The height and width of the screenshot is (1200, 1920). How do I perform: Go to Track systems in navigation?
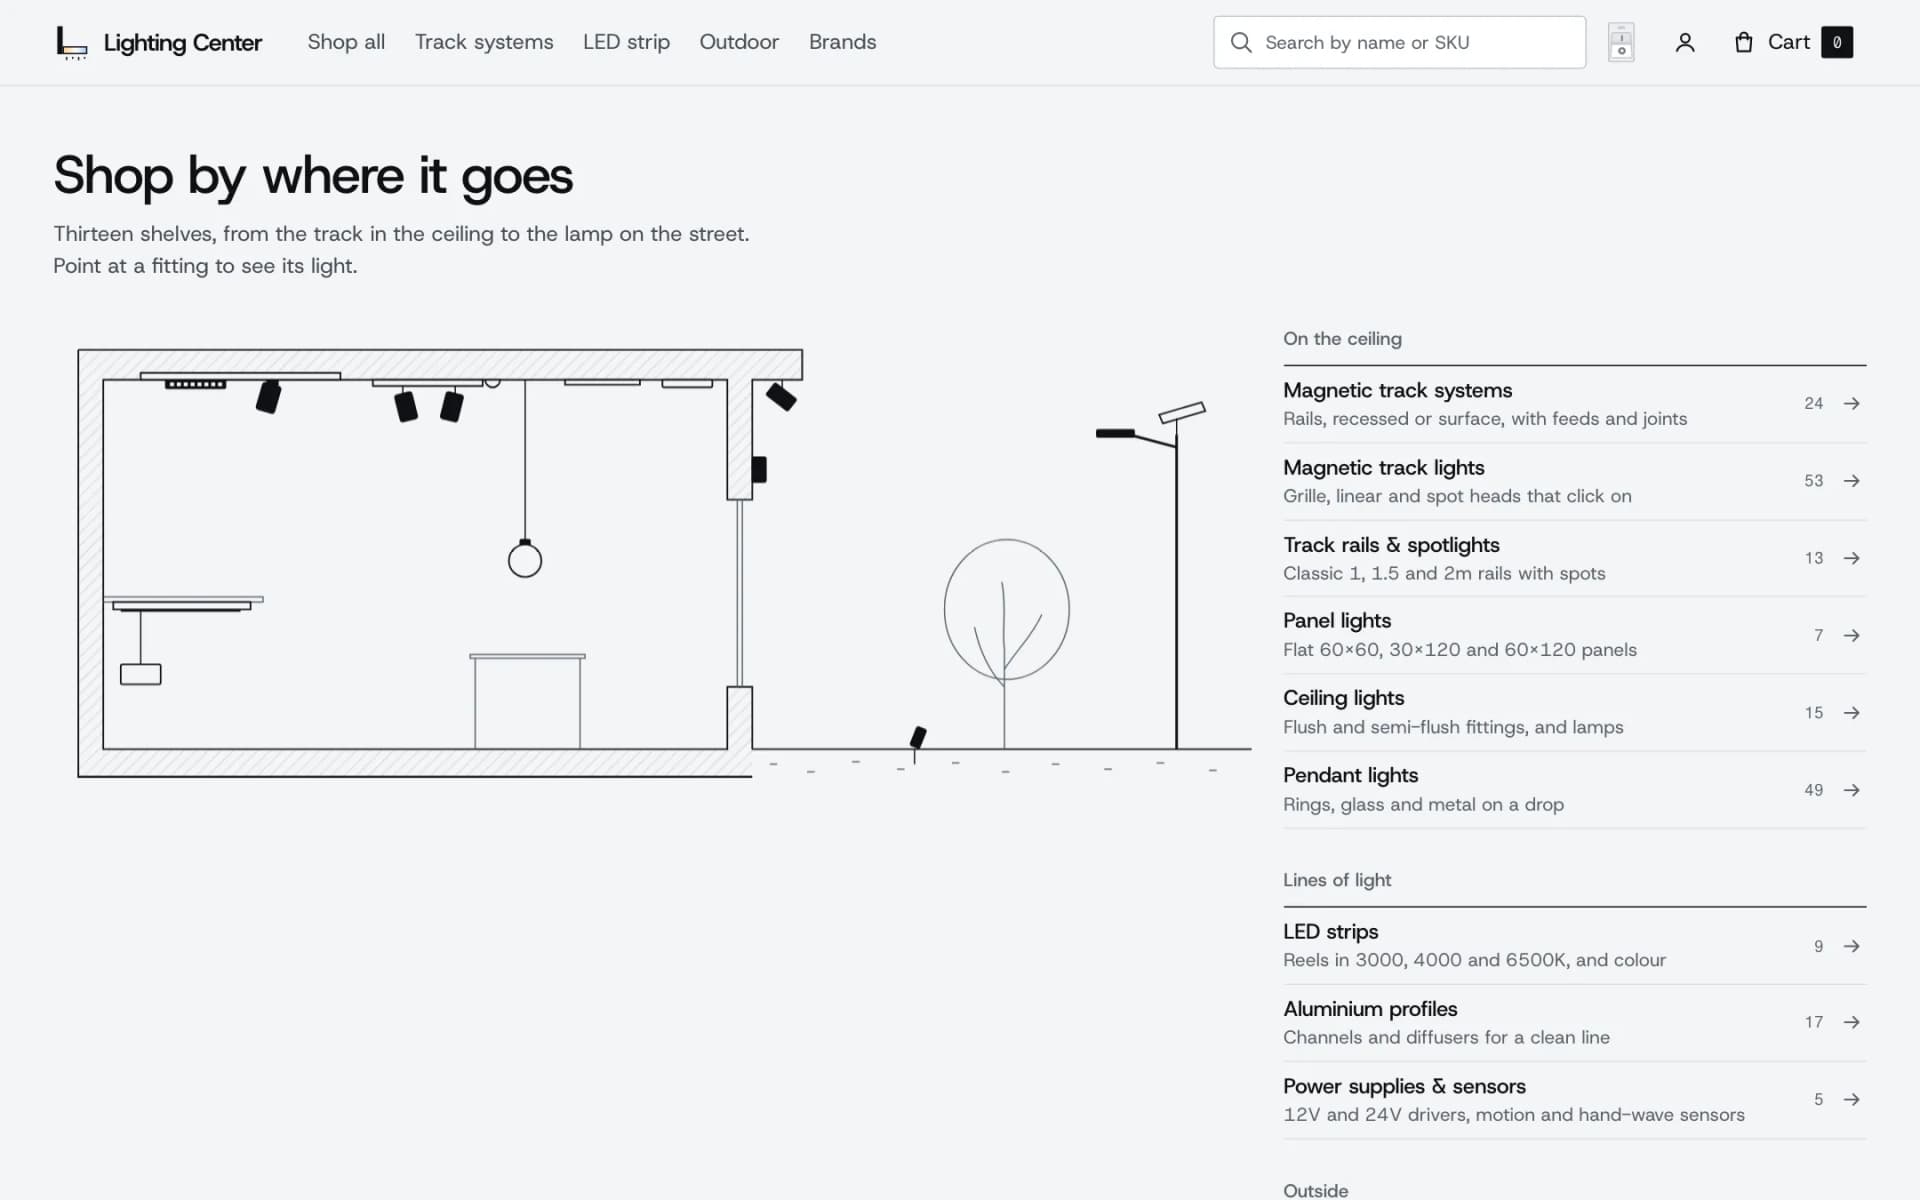(484, 42)
